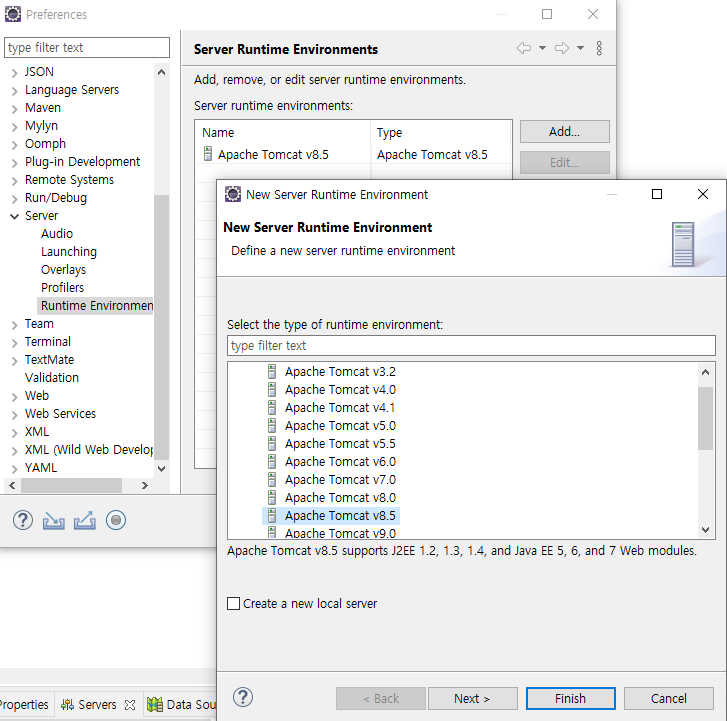Select the Validation preferences item
This screenshot has height=721, width=727.
[x=52, y=378]
